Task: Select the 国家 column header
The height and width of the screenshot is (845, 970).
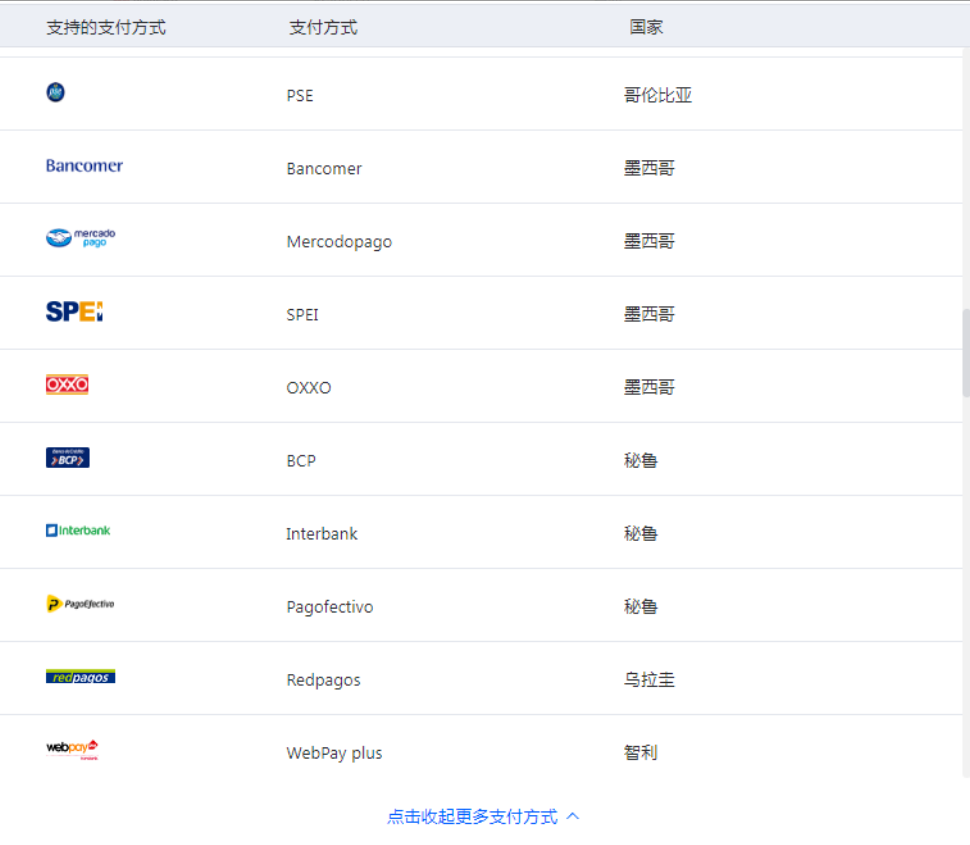Action: 647,27
